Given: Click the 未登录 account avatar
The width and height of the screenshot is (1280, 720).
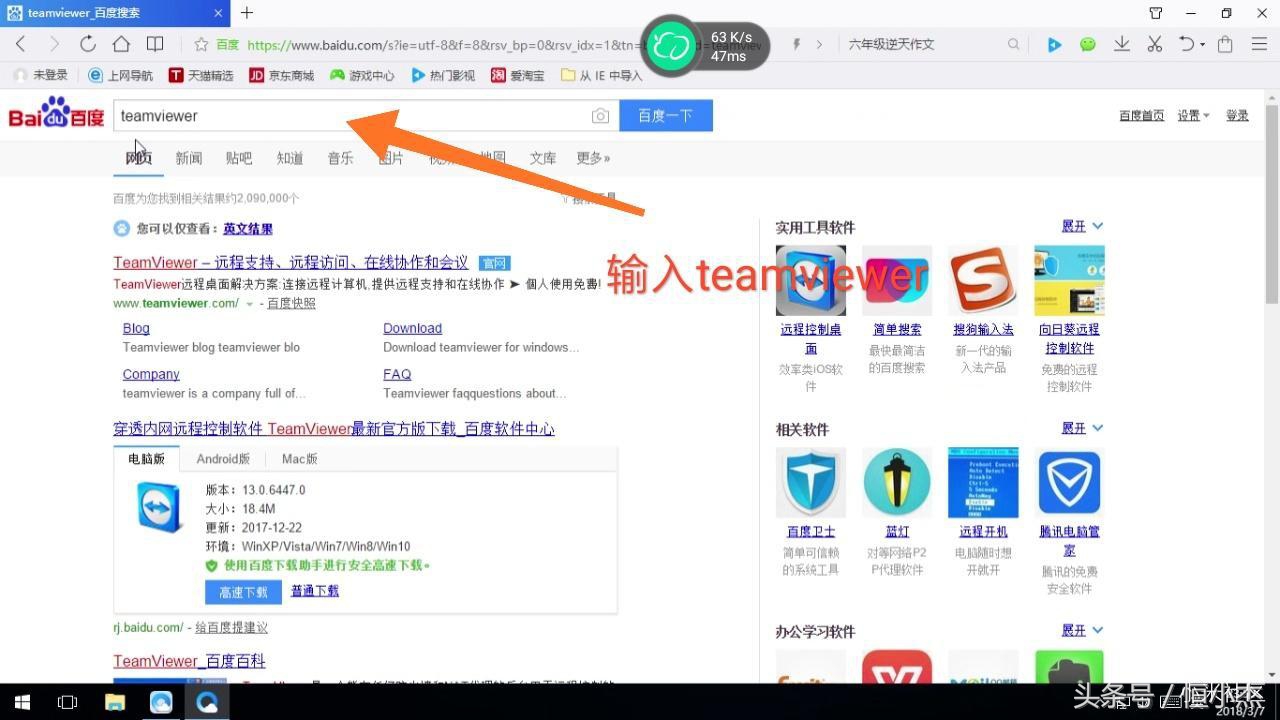Looking at the screenshot, I should [22, 75].
